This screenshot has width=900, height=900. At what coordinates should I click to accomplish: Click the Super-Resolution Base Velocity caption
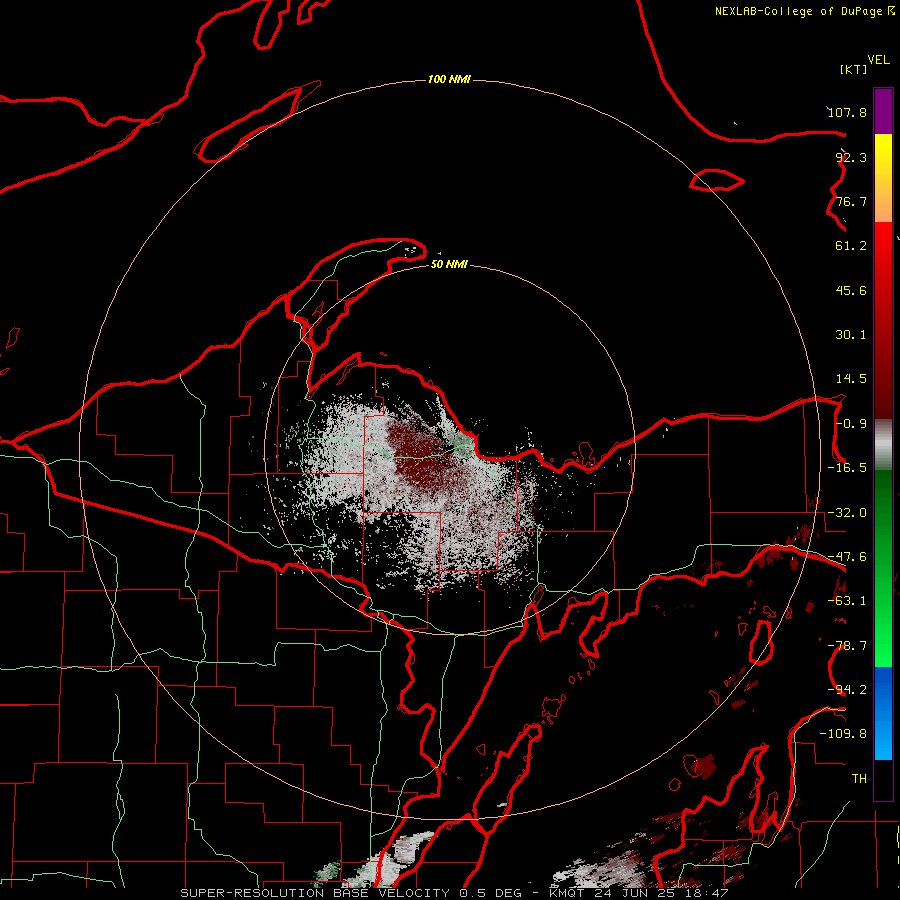pyautogui.click(x=455, y=893)
